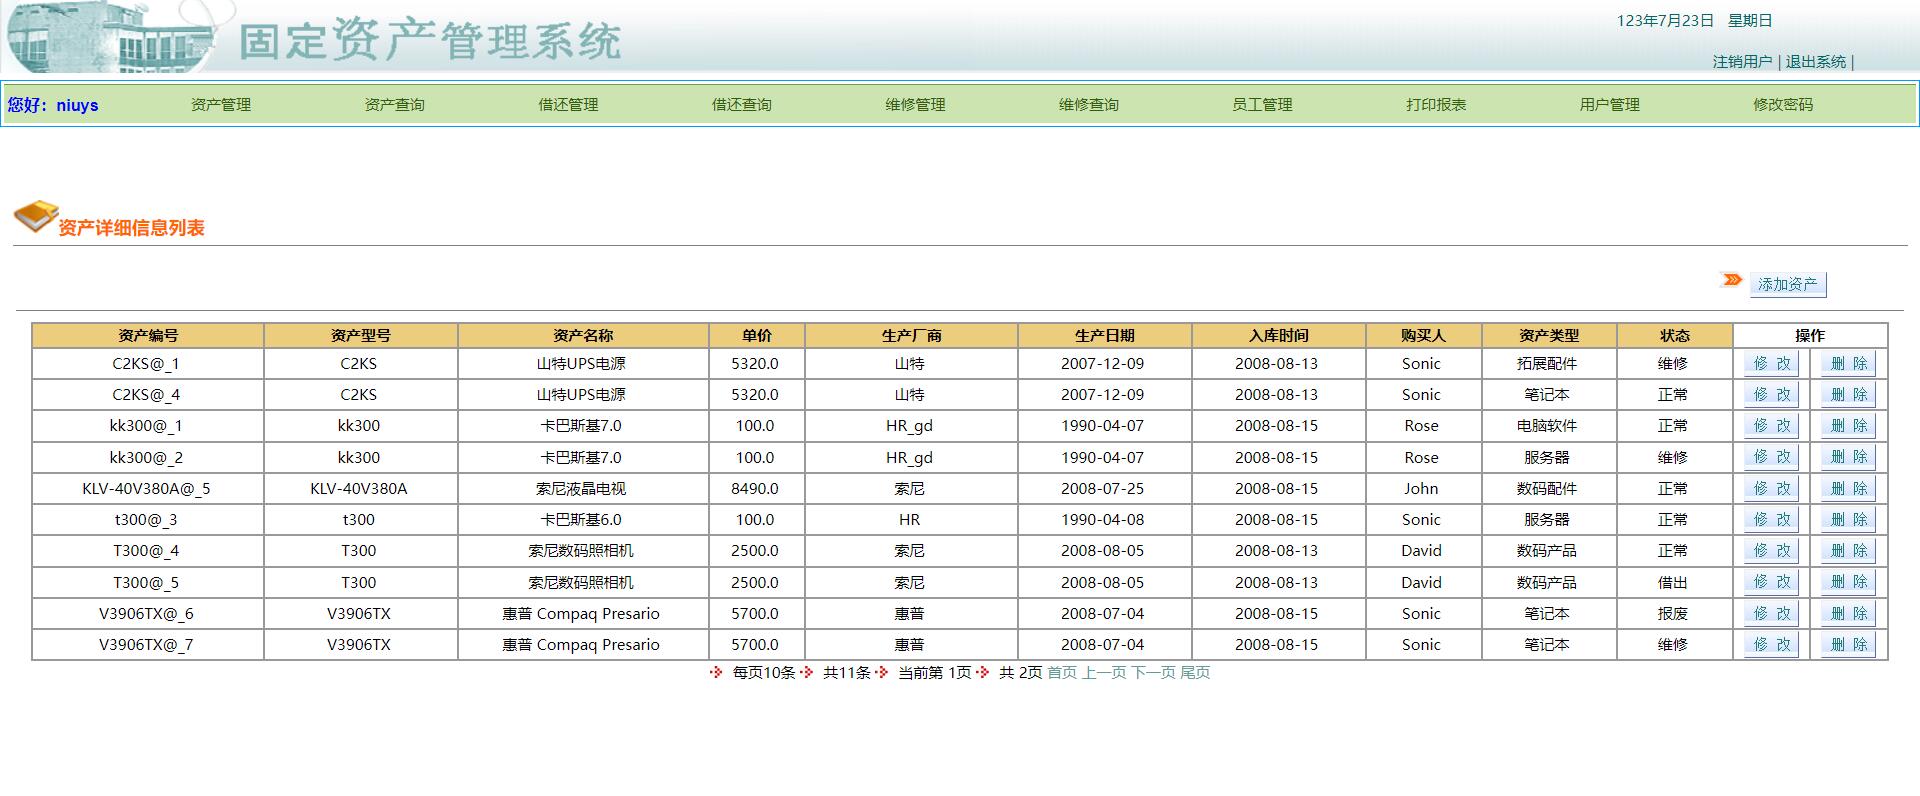Click price cell 8490.0
The width and height of the screenshot is (1920, 796).
point(755,489)
